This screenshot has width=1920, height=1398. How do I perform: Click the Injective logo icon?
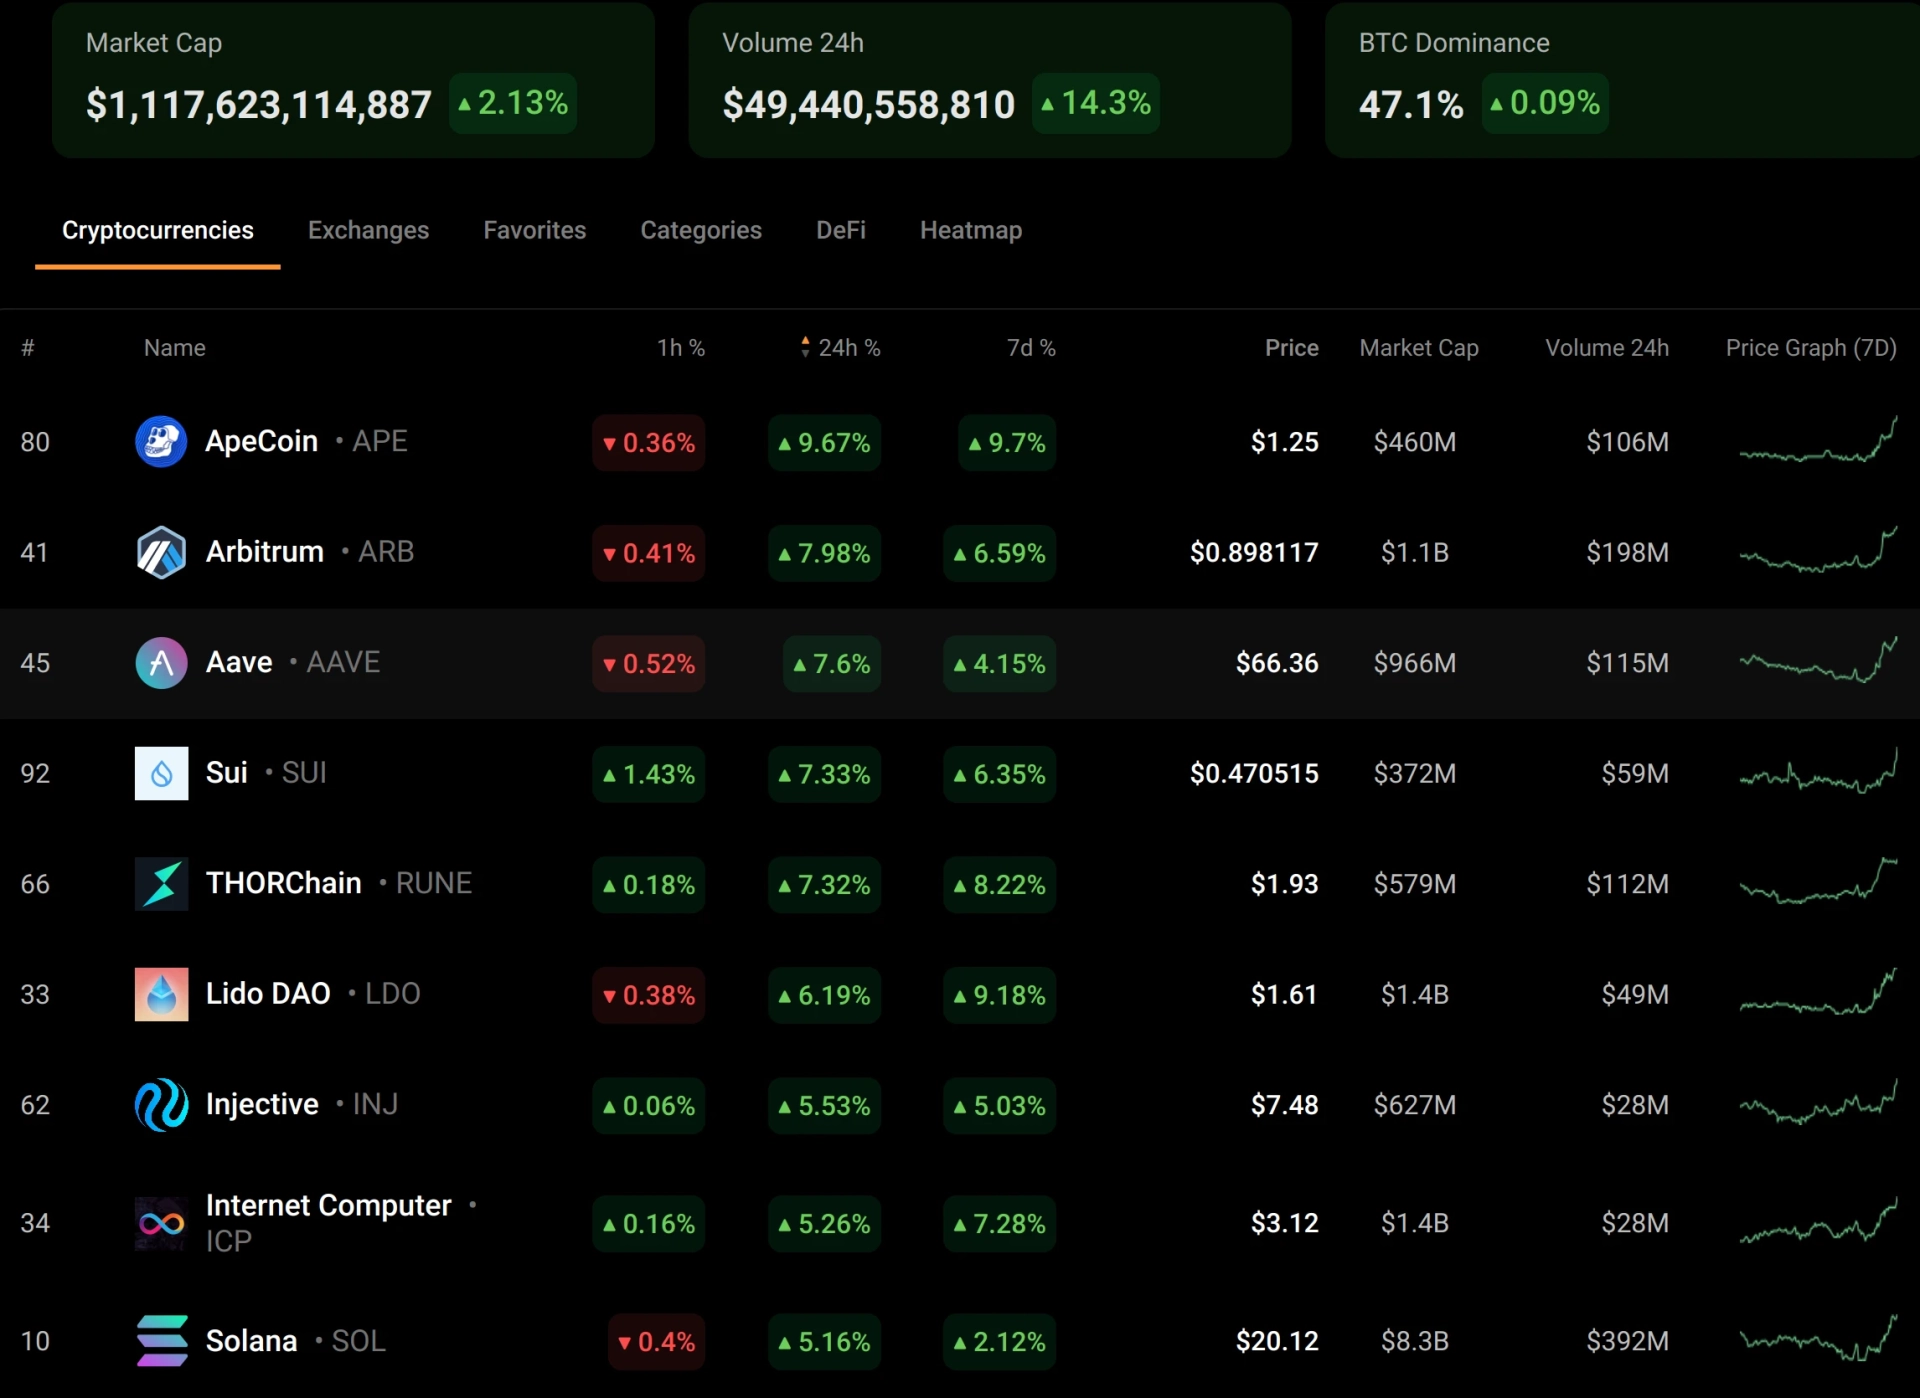161,1105
